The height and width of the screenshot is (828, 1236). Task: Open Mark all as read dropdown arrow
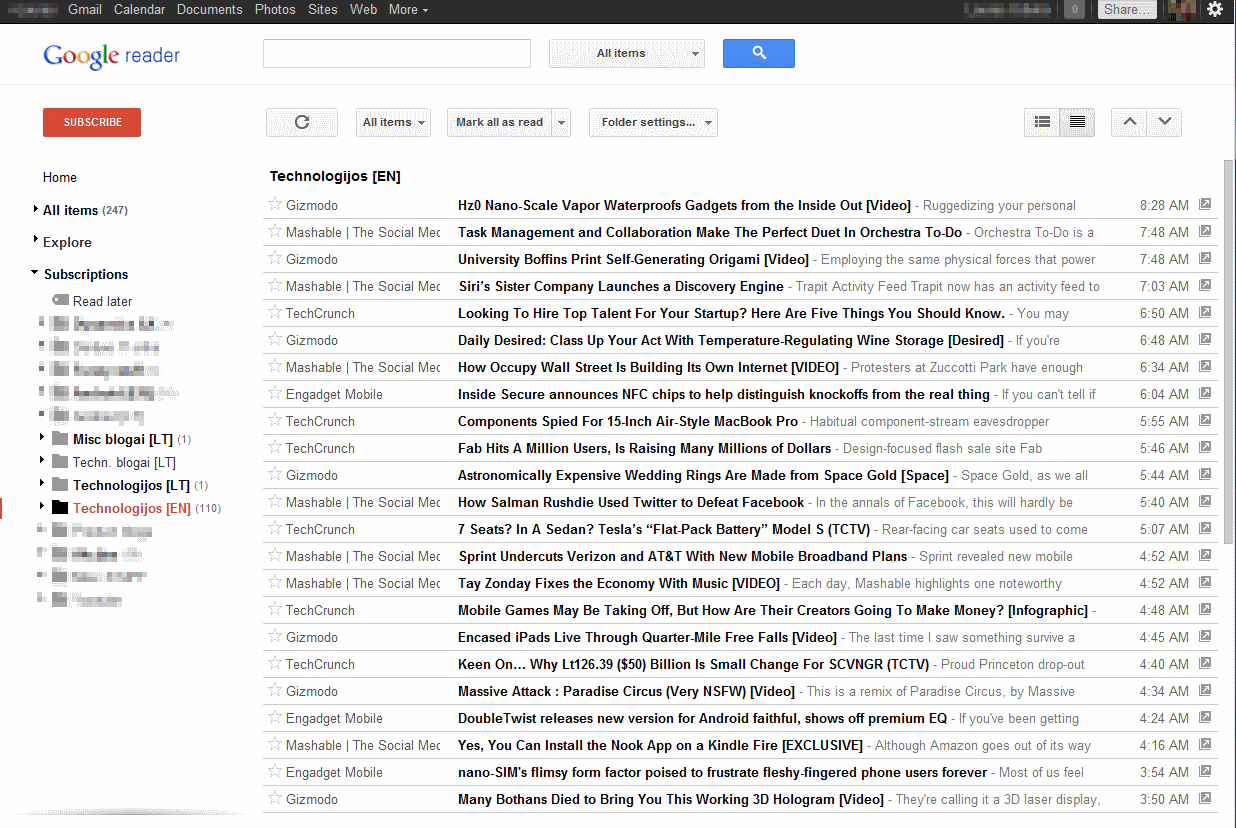pos(561,122)
